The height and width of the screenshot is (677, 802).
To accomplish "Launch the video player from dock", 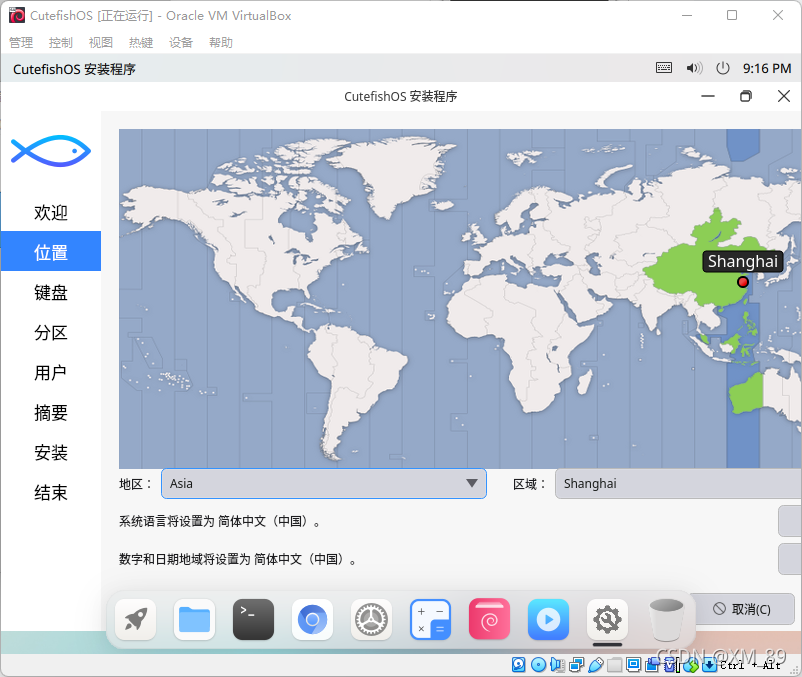I will tap(548, 620).
